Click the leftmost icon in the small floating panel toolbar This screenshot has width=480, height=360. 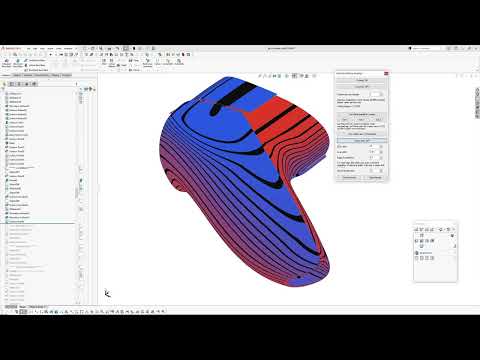(416, 230)
